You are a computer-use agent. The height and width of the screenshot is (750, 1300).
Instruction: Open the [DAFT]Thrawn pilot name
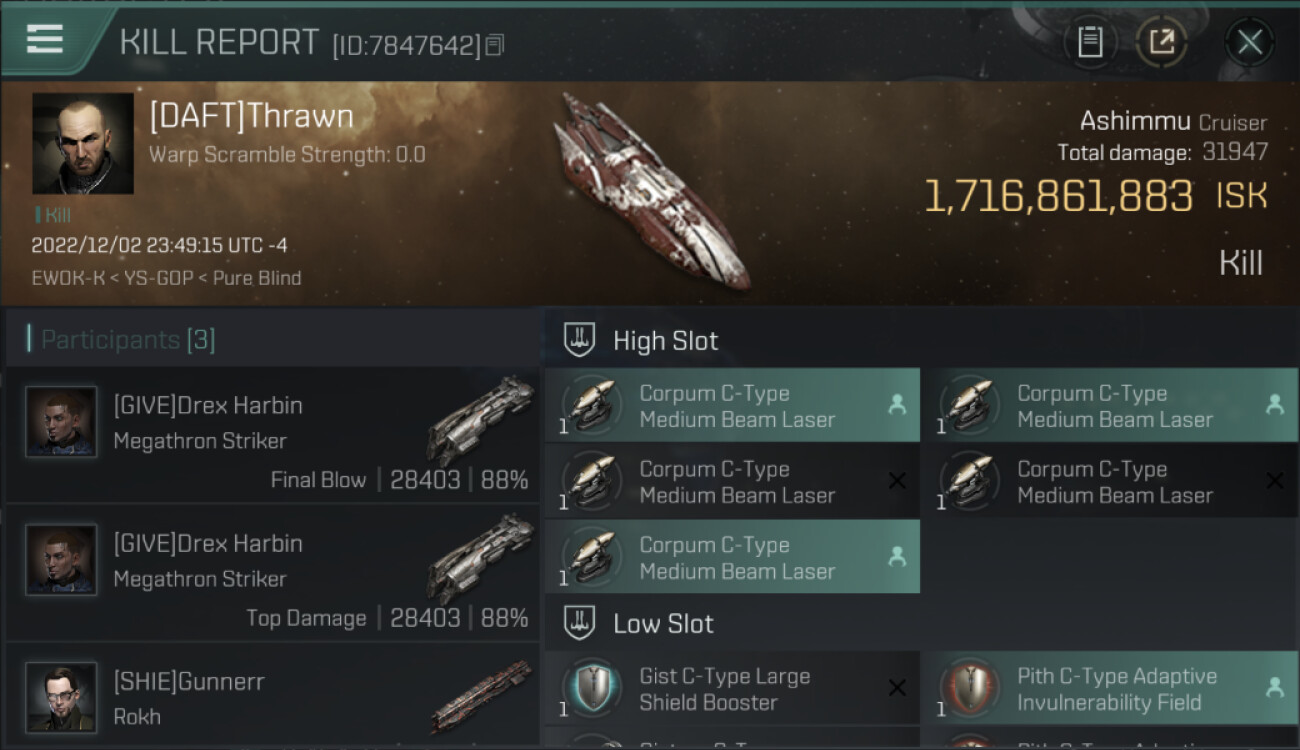[x=251, y=116]
